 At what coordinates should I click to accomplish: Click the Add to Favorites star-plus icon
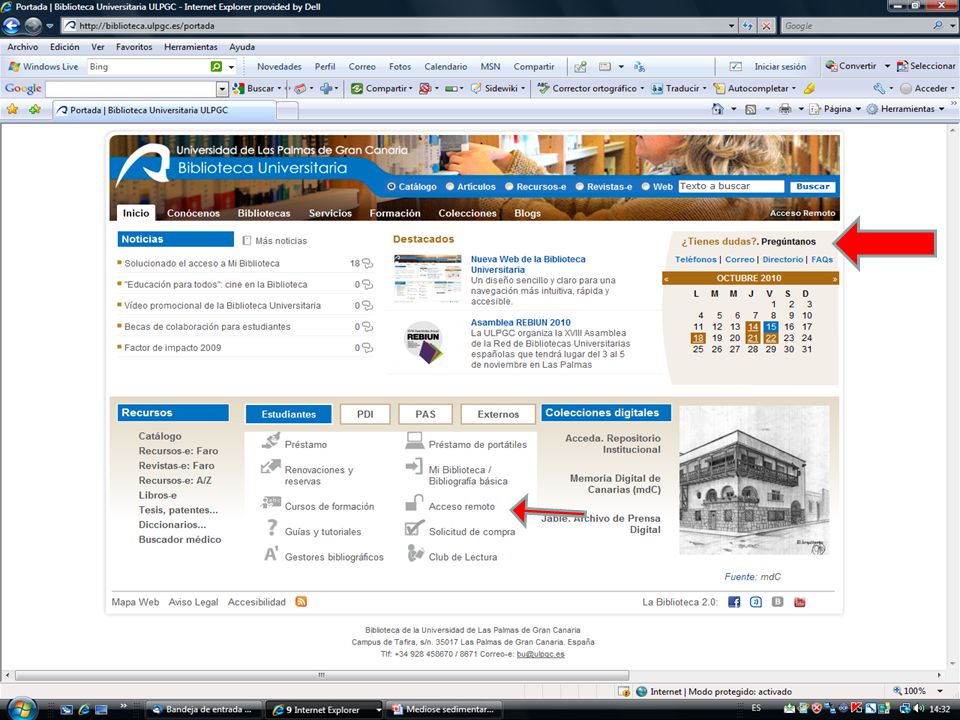(35, 110)
